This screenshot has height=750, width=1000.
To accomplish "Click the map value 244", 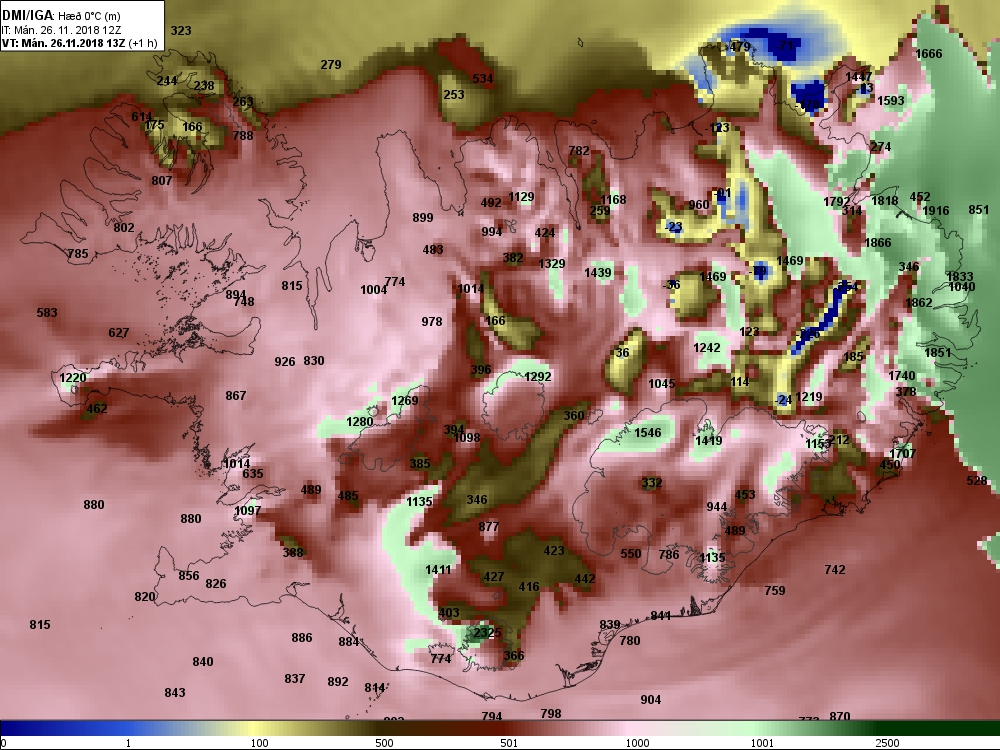I will pyautogui.click(x=167, y=80).
